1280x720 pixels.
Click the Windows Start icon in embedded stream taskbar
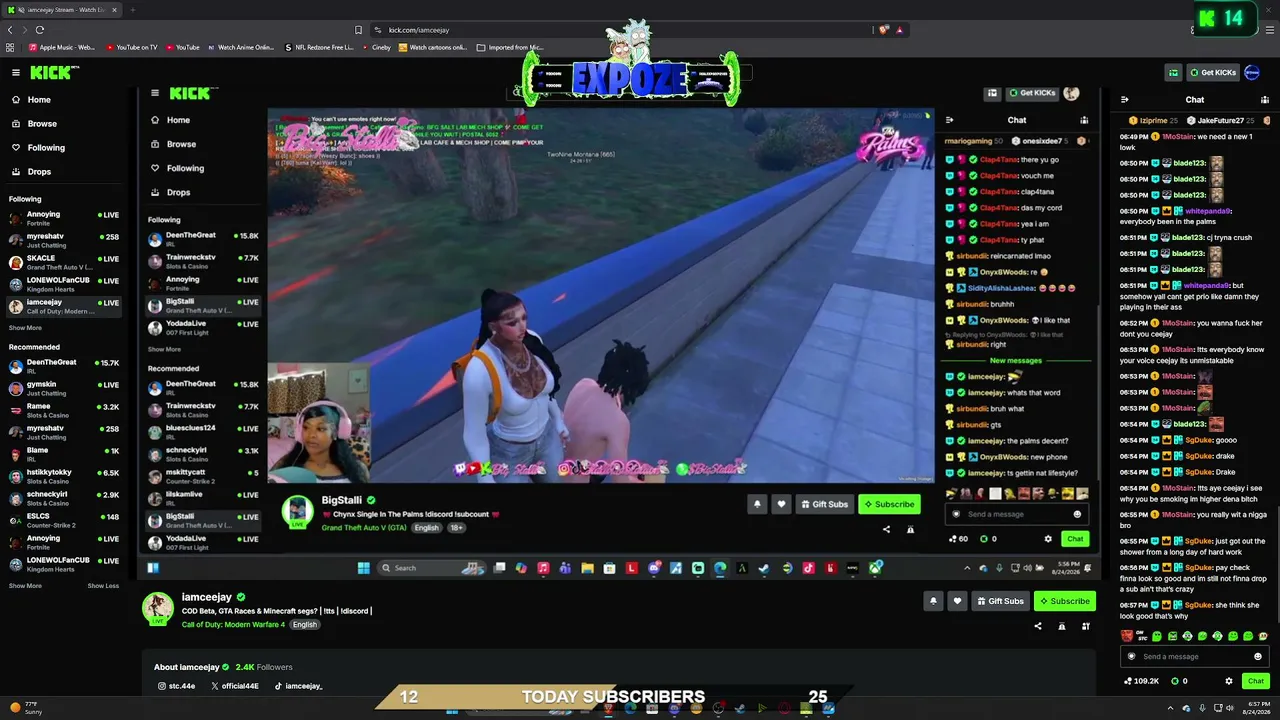(363, 568)
